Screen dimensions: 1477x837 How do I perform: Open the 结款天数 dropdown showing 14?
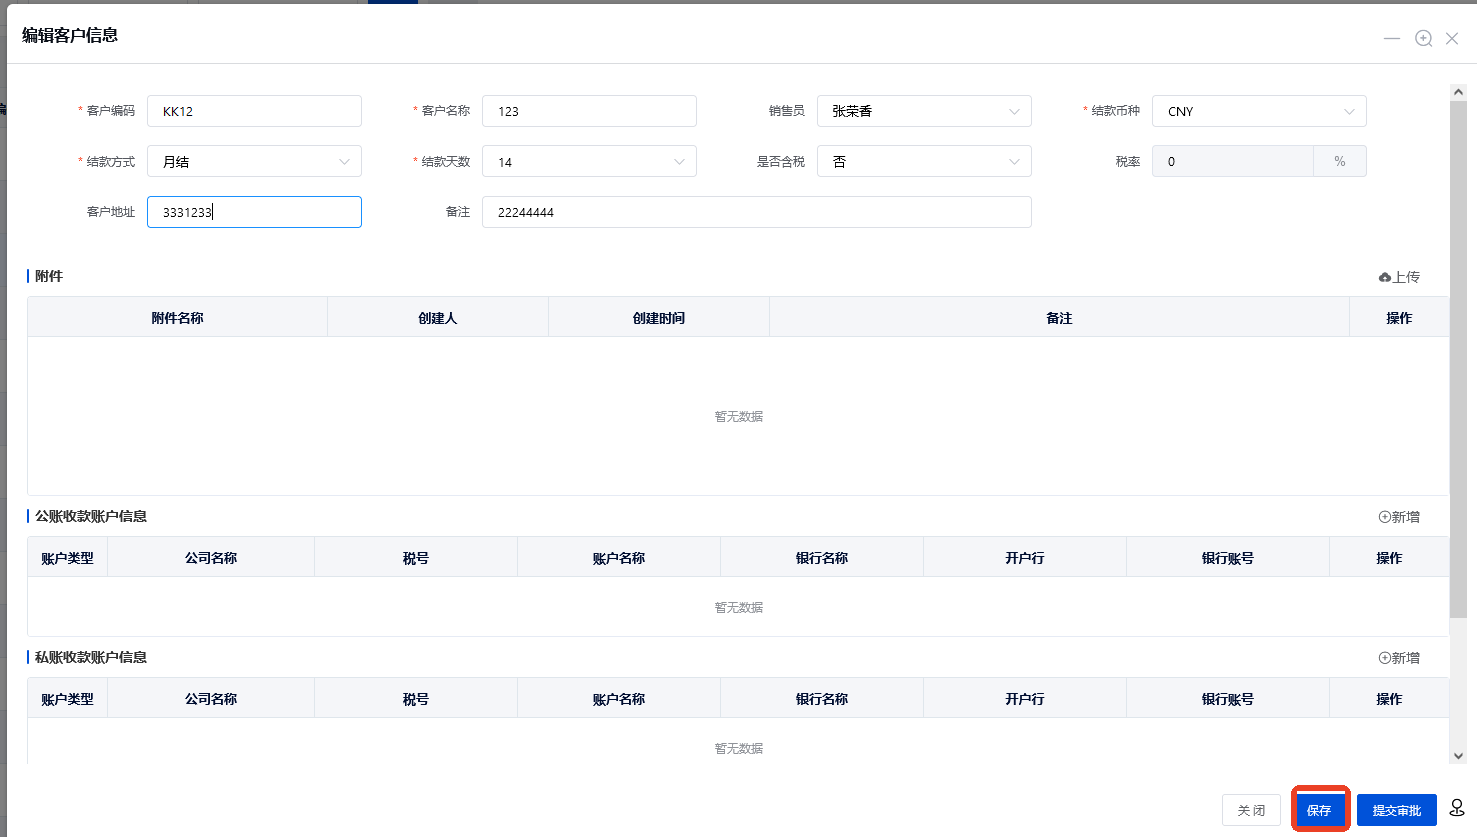point(588,161)
